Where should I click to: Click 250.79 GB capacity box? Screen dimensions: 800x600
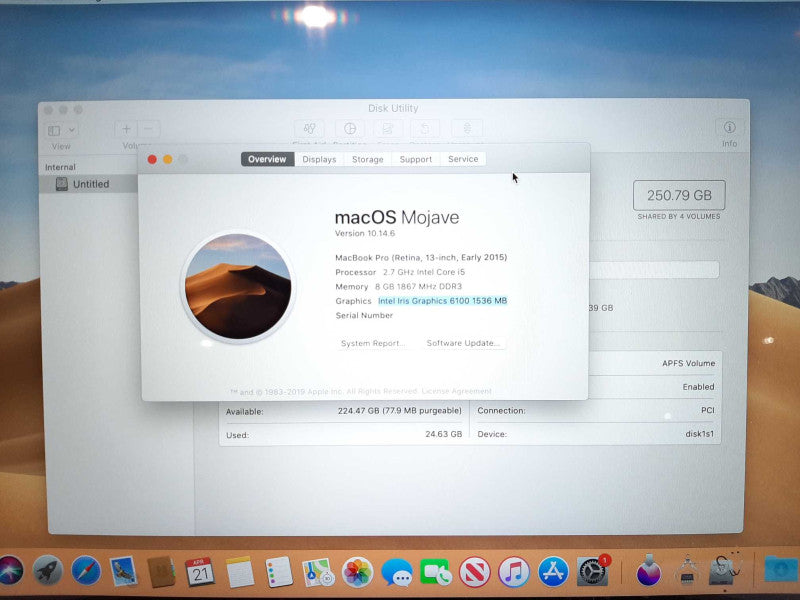[x=679, y=195]
